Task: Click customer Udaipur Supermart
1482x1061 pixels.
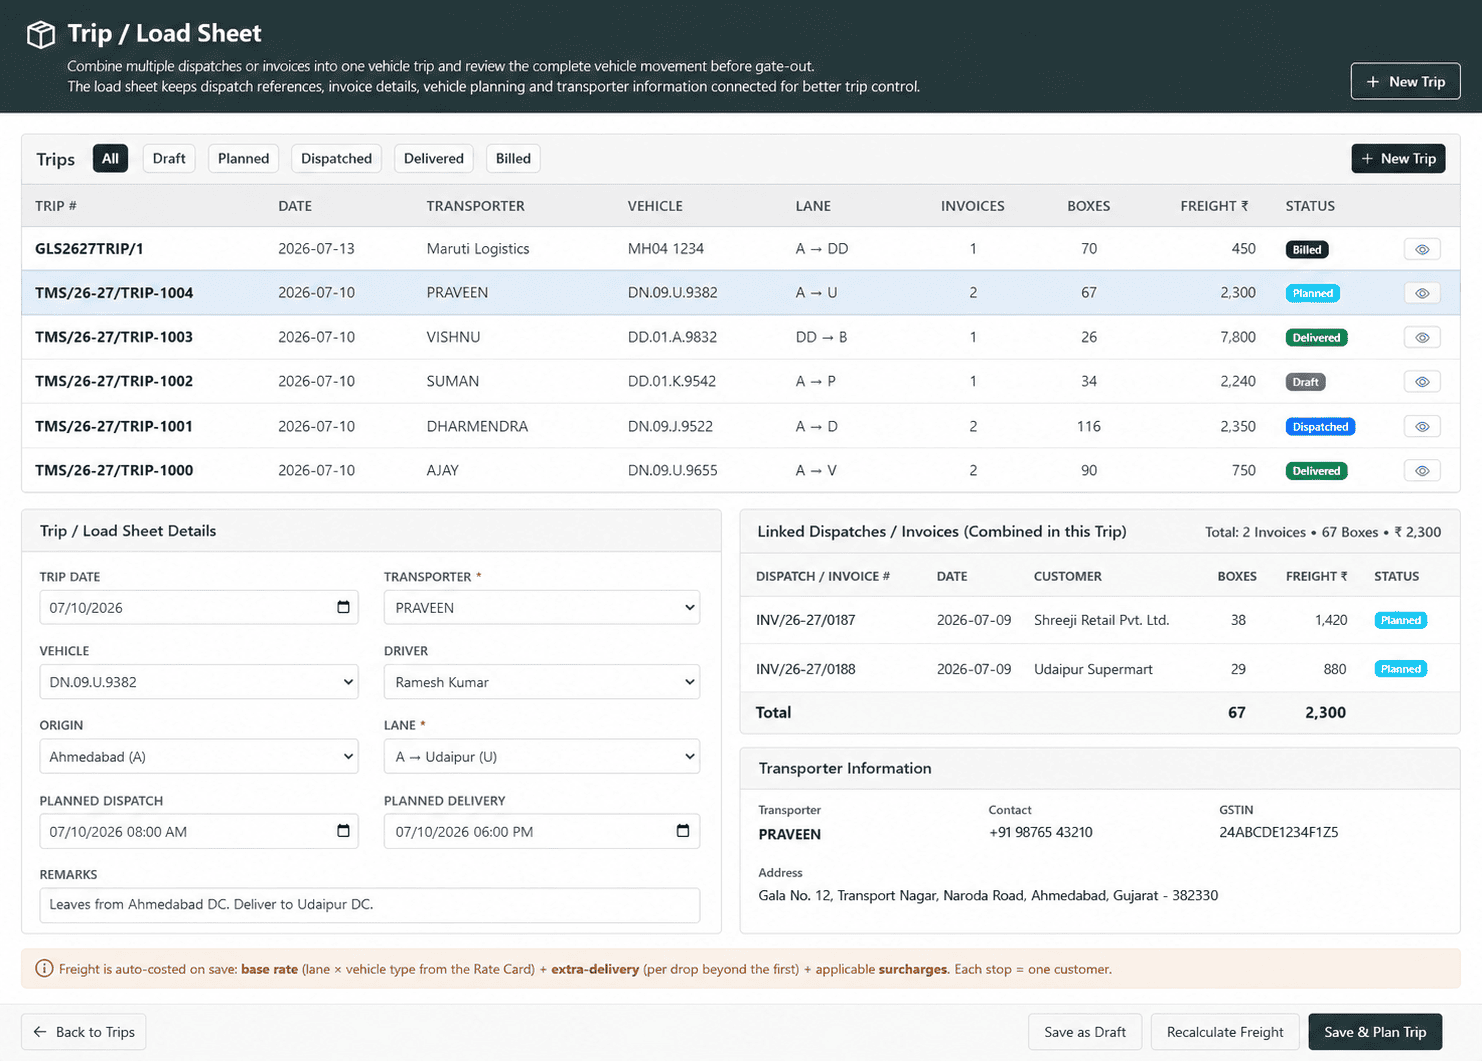Action: tap(1093, 669)
